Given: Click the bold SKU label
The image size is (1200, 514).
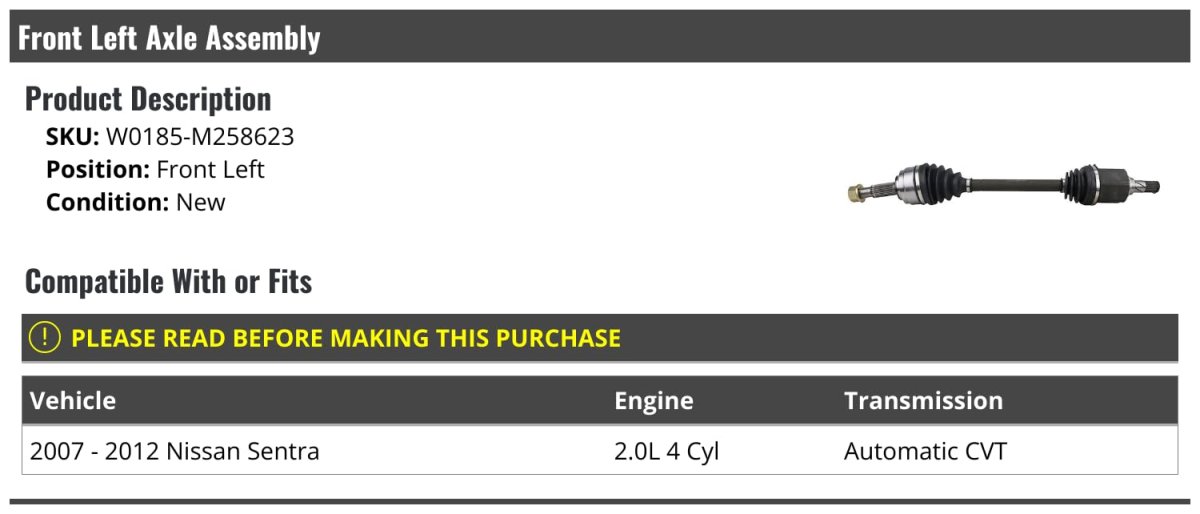Looking at the screenshot, I should [x=72, y=136].
